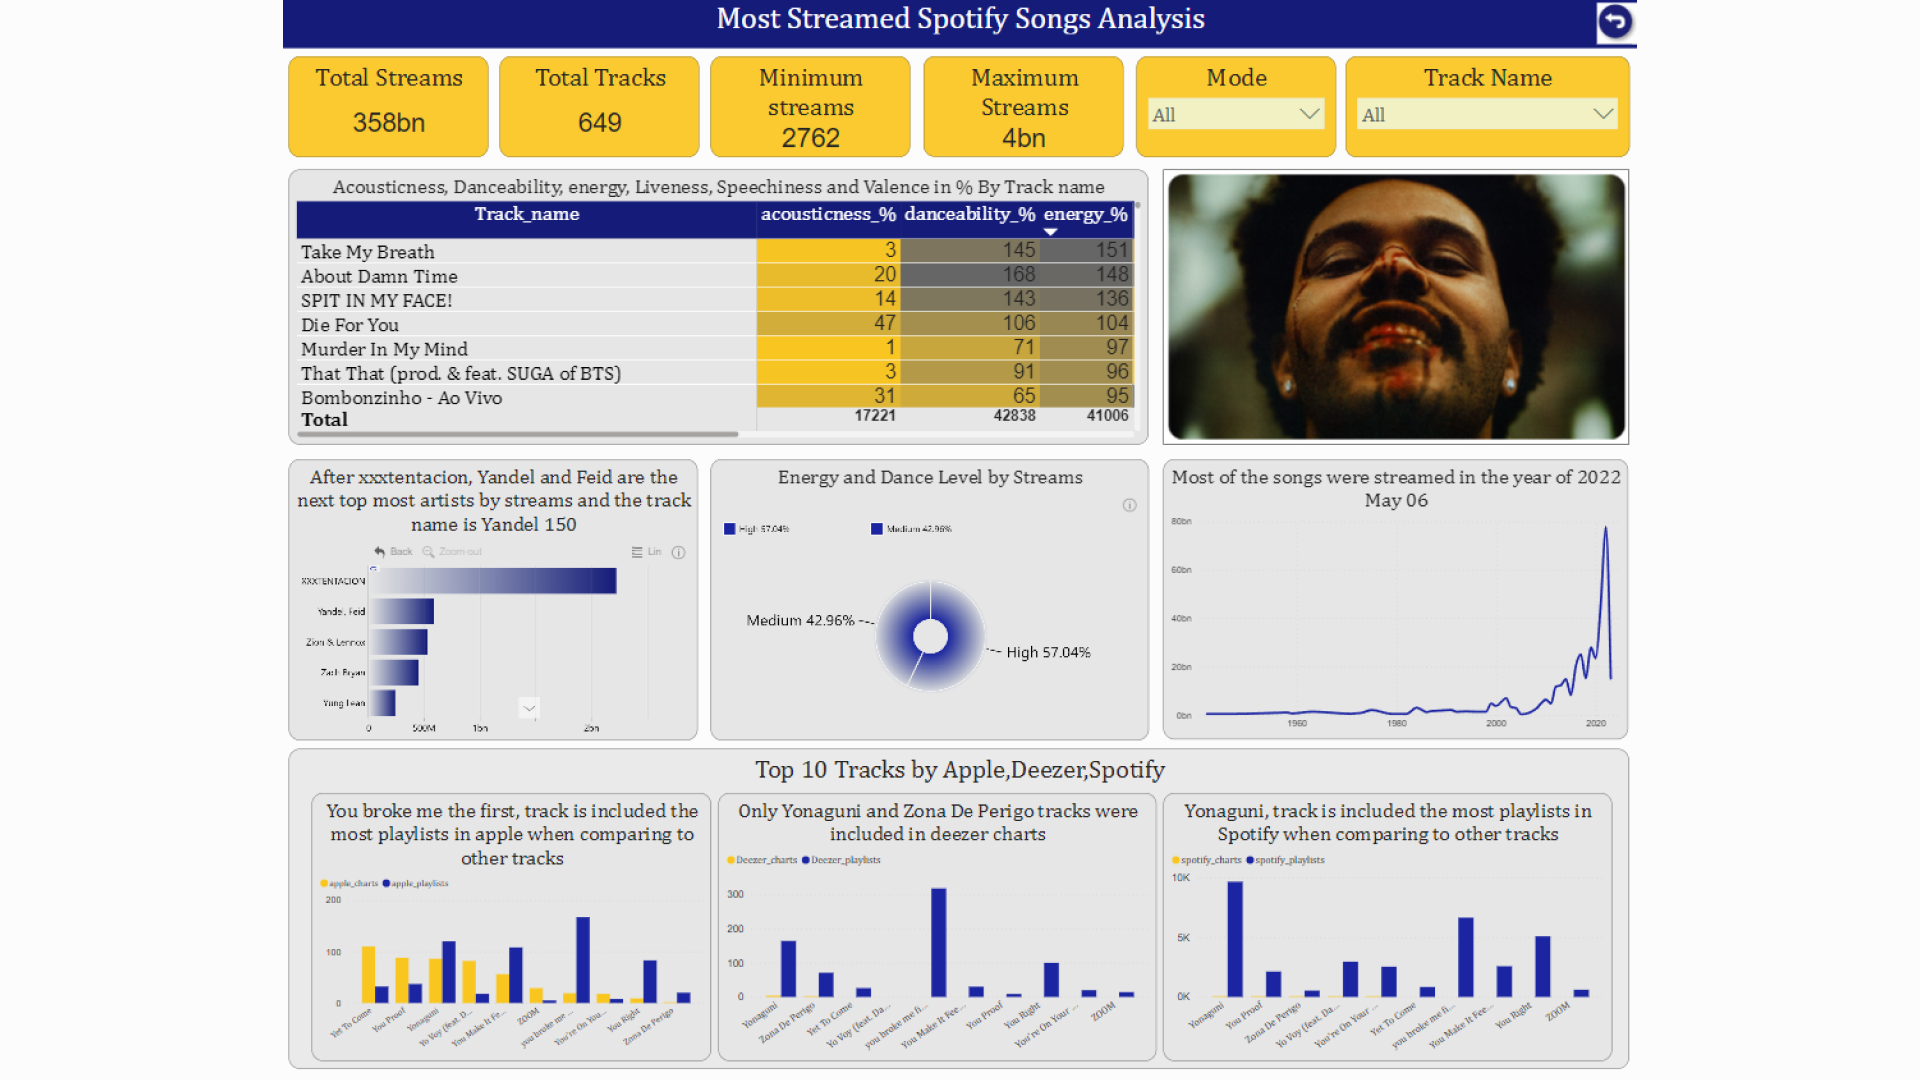Click the Medium 42.96% legend swatch
The width and height of the screenshot is (1920, 1080).
[x=877, y=529]
